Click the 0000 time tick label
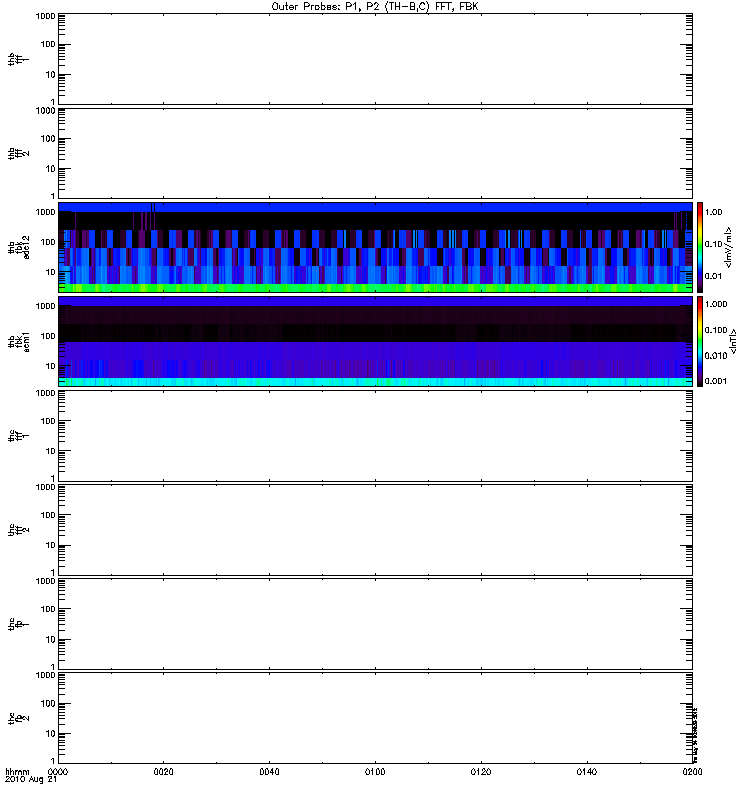The image size is (750, 800). [59, 772]
